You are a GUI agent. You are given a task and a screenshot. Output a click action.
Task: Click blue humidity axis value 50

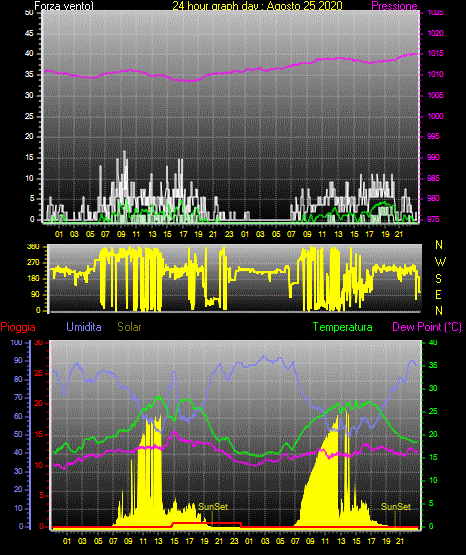click(x=18, y=434)
